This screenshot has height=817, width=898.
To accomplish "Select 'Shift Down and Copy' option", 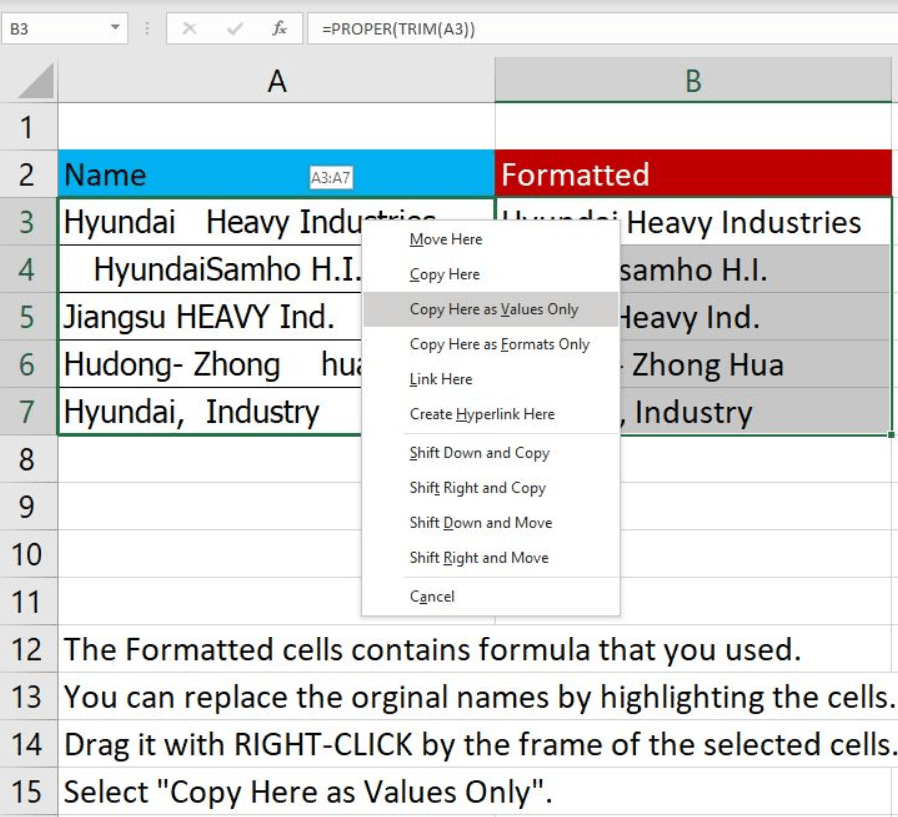I will 479,453.
